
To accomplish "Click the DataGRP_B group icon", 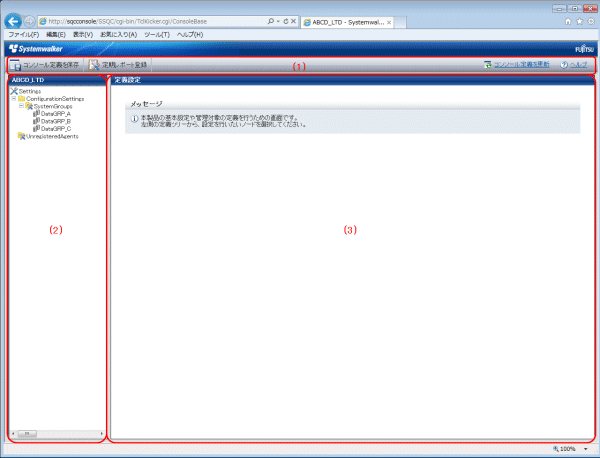I will click(36, 121).
